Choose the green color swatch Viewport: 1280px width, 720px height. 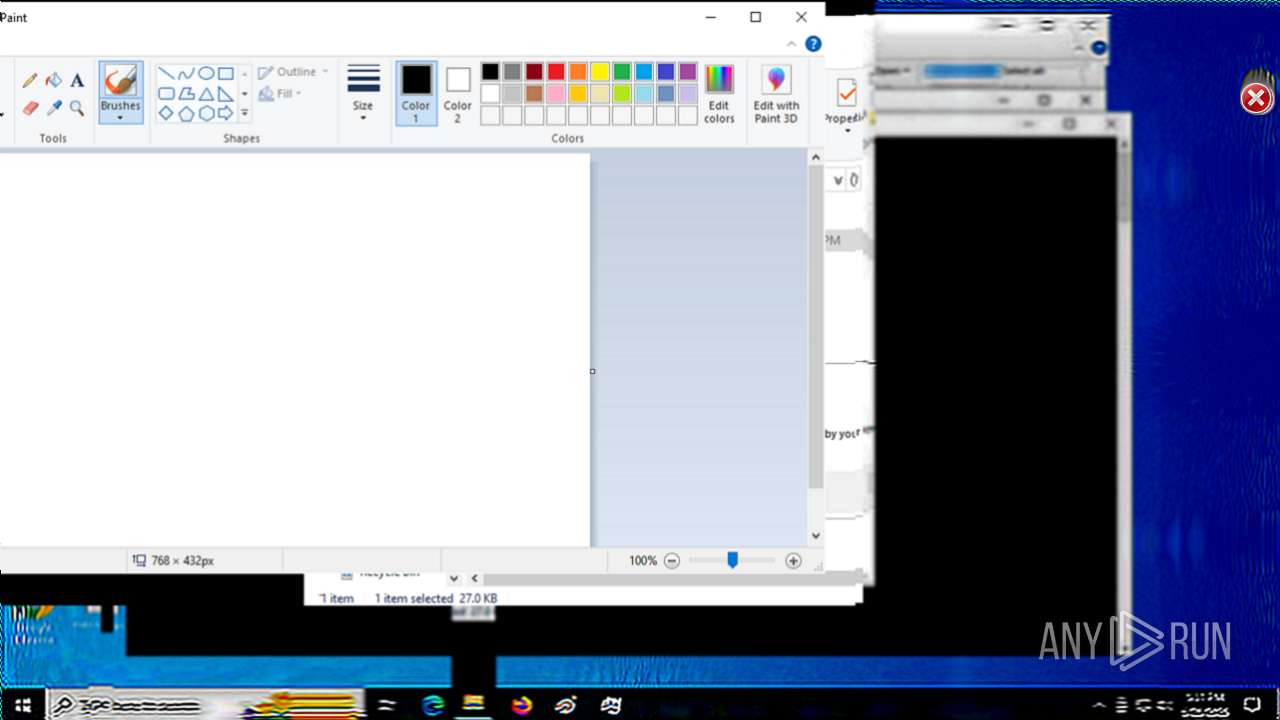click(622, 72)
